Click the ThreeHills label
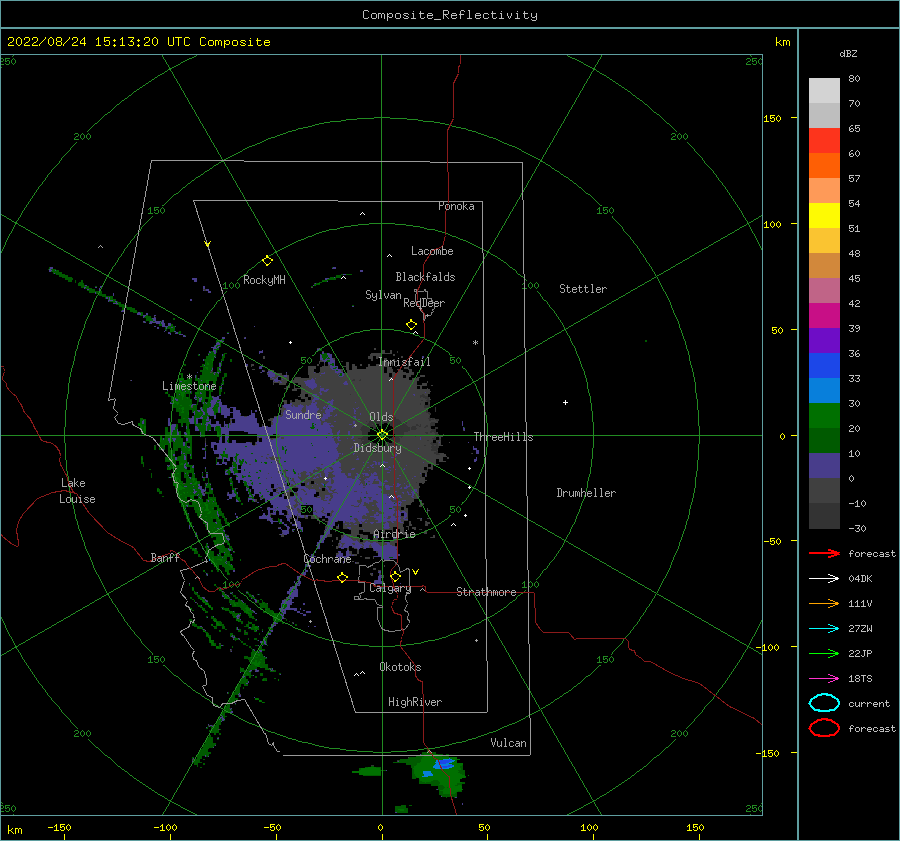Image resolution: width=900 pixels, height=841 pixels. pos(503,437)
